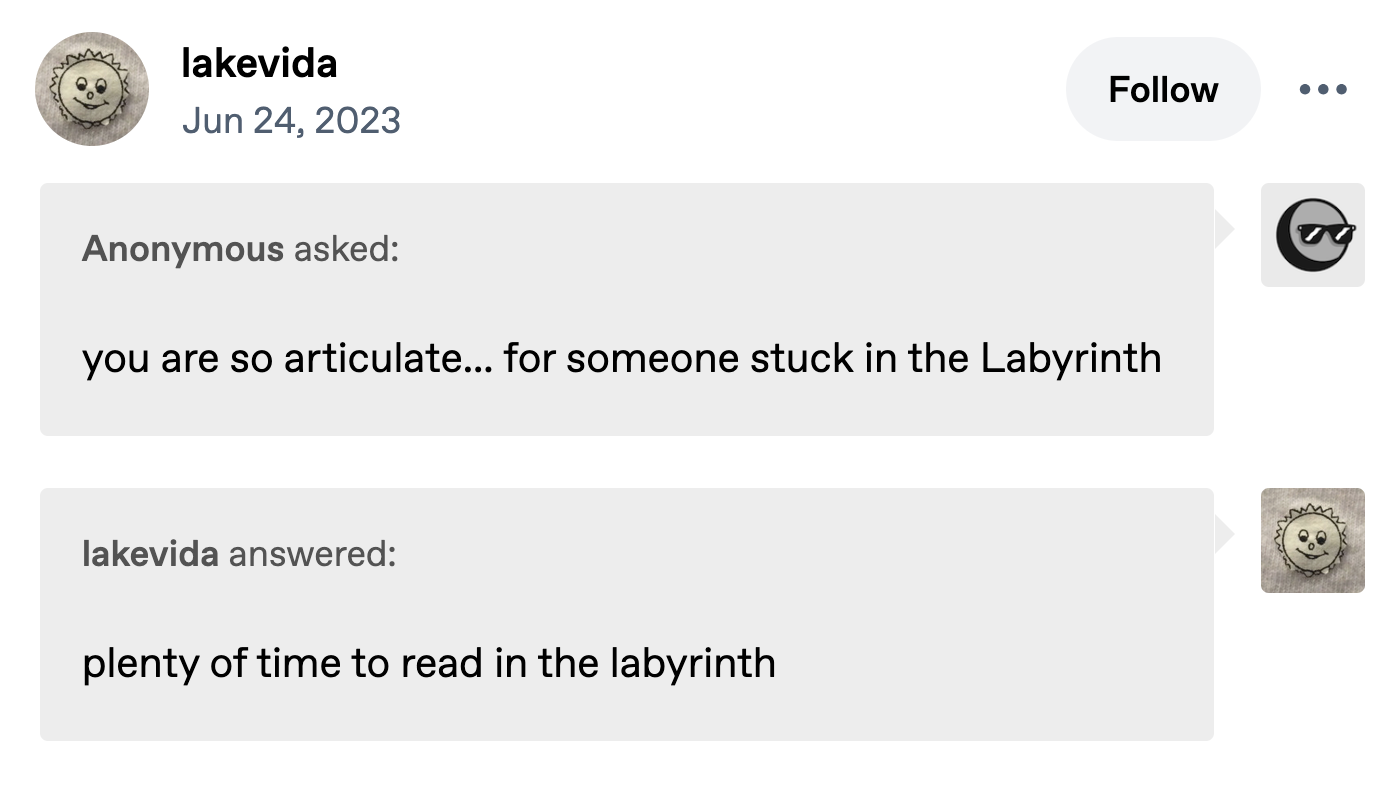Click the word "answered:" in the reply

[312, 553]
